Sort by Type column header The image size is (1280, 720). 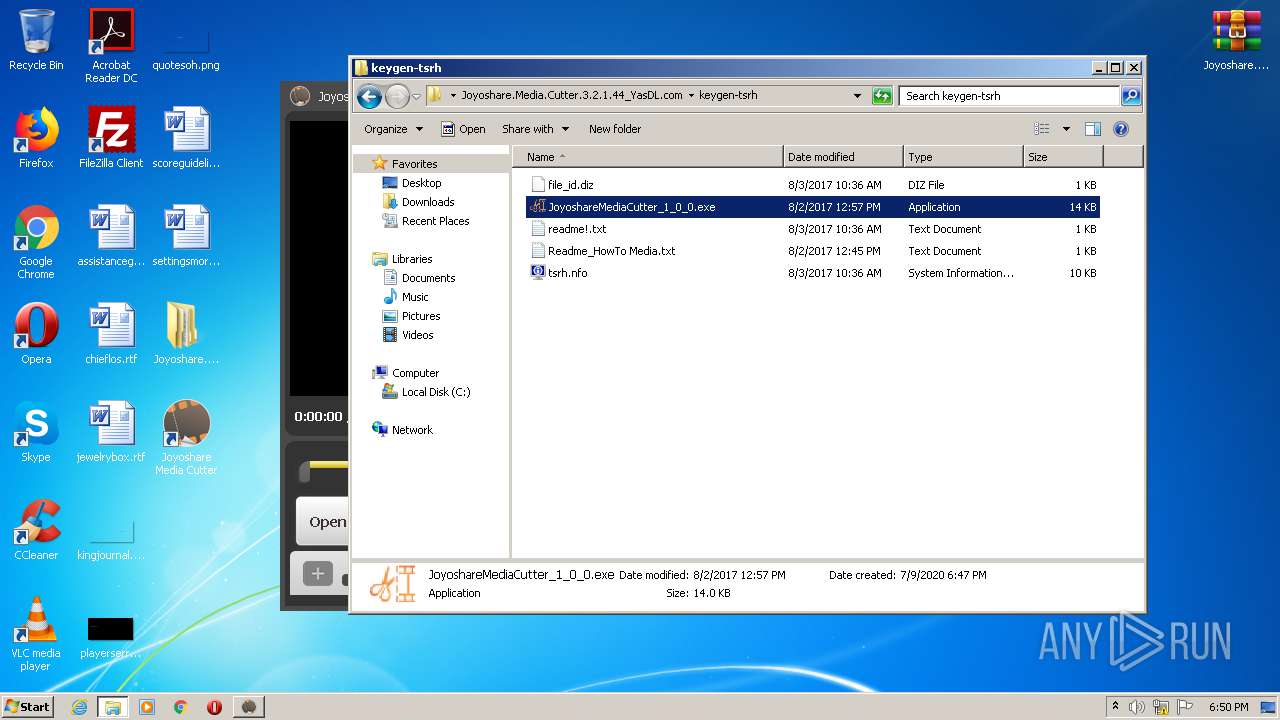pyautogui.click(x=963, y=157)
